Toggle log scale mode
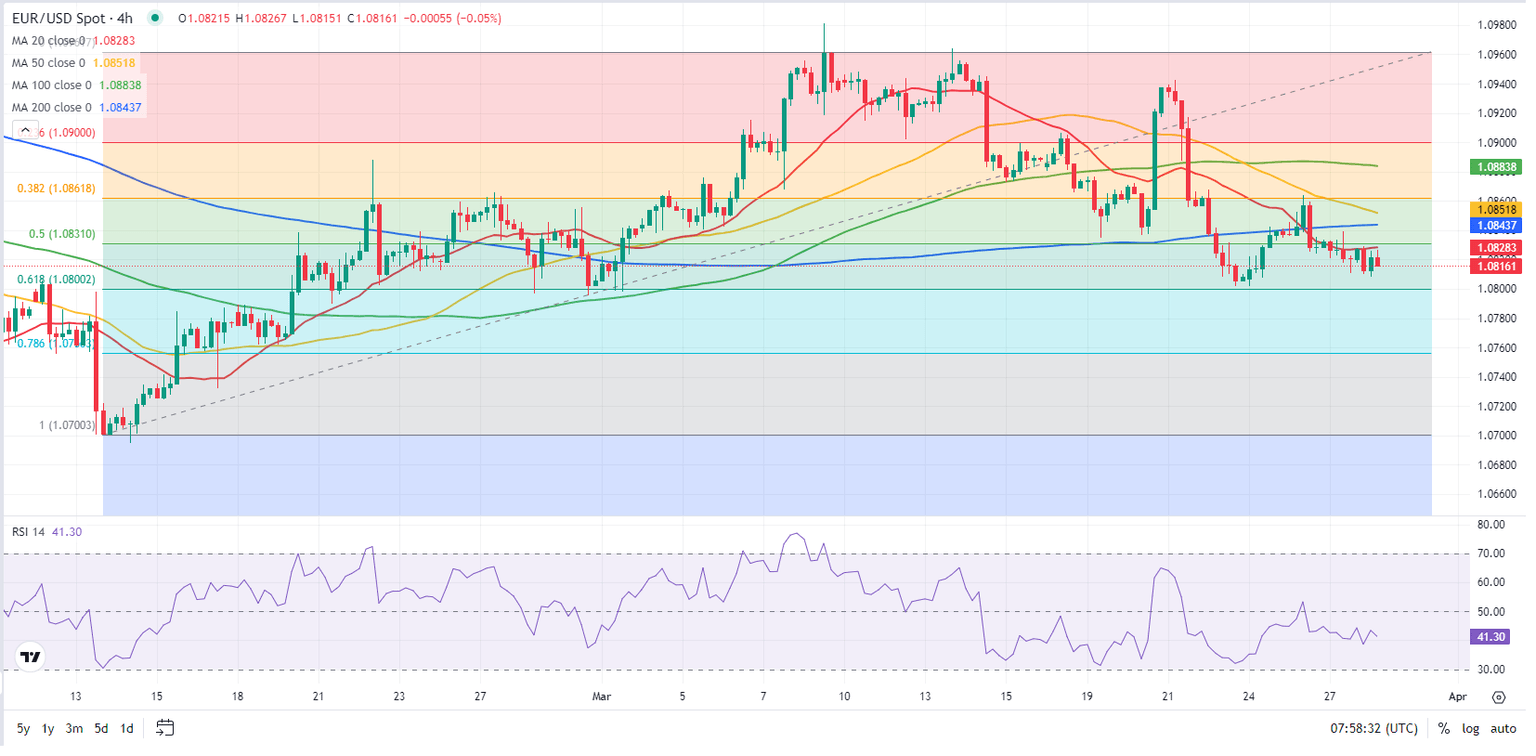Screen dimensions: 1536x756 1469,728
